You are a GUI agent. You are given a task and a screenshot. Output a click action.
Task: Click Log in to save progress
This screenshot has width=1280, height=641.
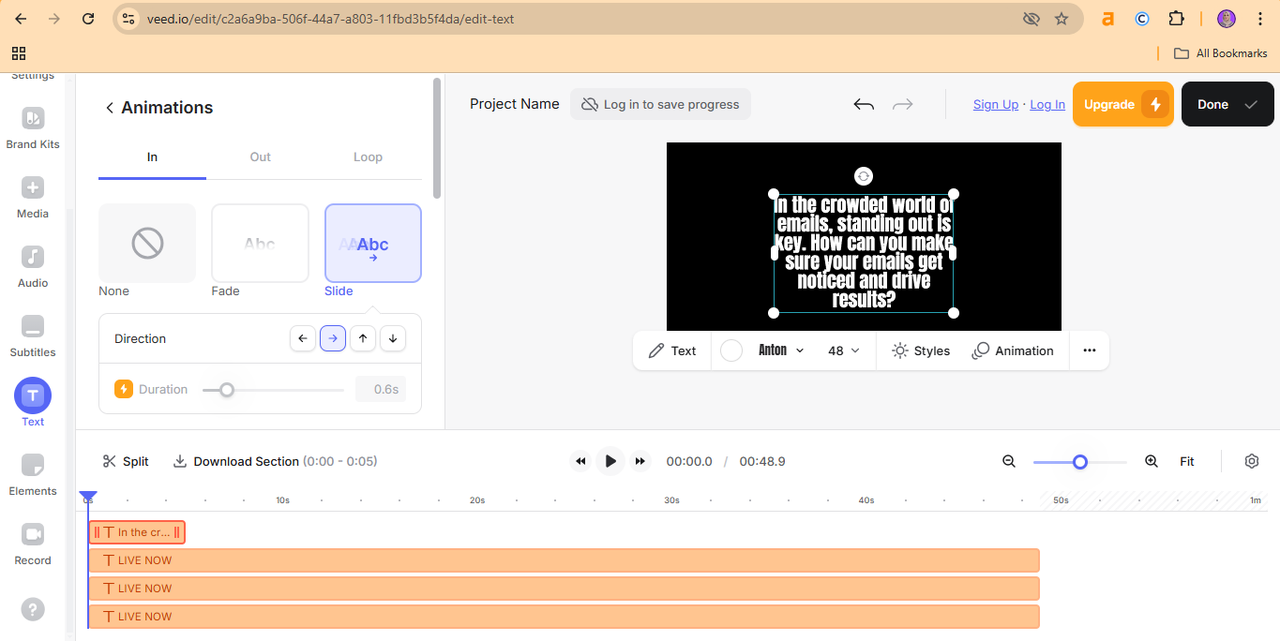pyautogui.click(x=660, y=104)
